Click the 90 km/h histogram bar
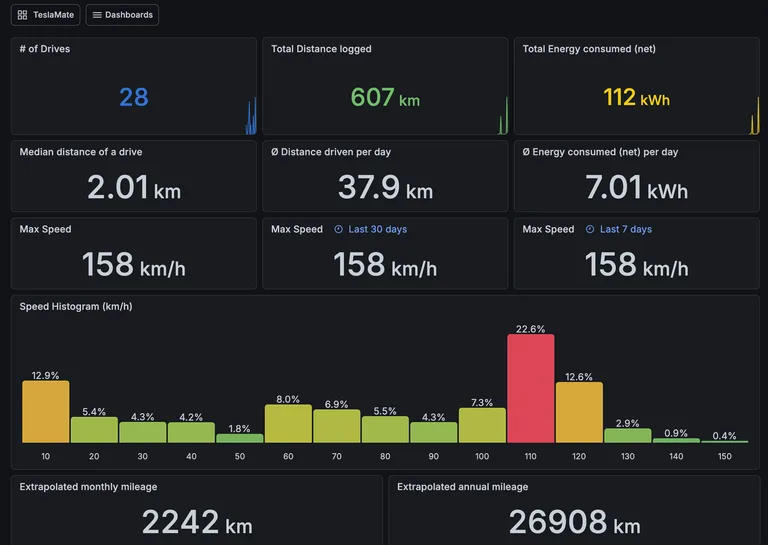 pyautogui.click(x=433, y=432)
